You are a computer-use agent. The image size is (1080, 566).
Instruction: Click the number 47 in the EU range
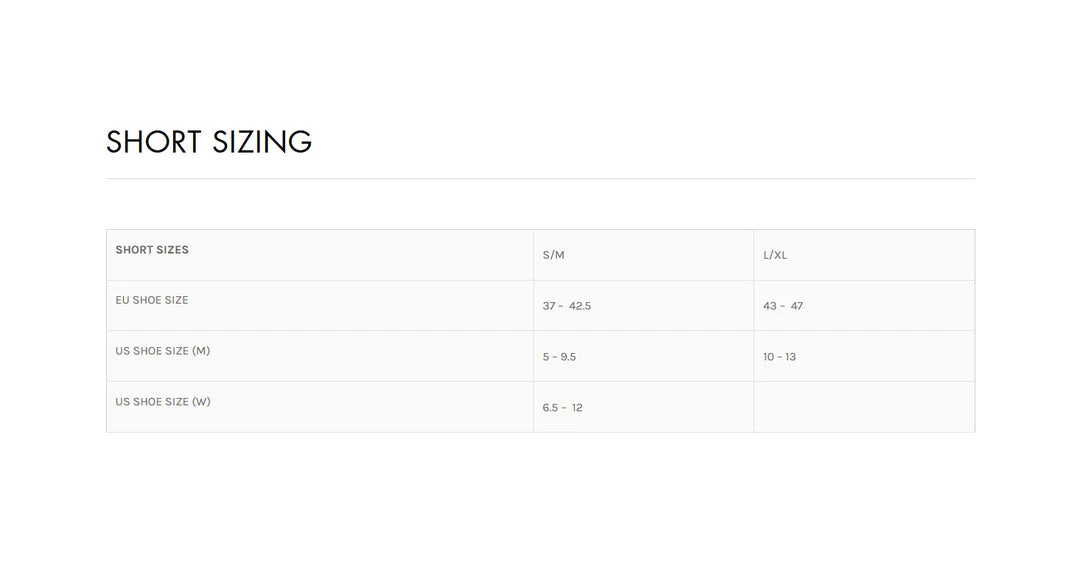tap(797, 306)
